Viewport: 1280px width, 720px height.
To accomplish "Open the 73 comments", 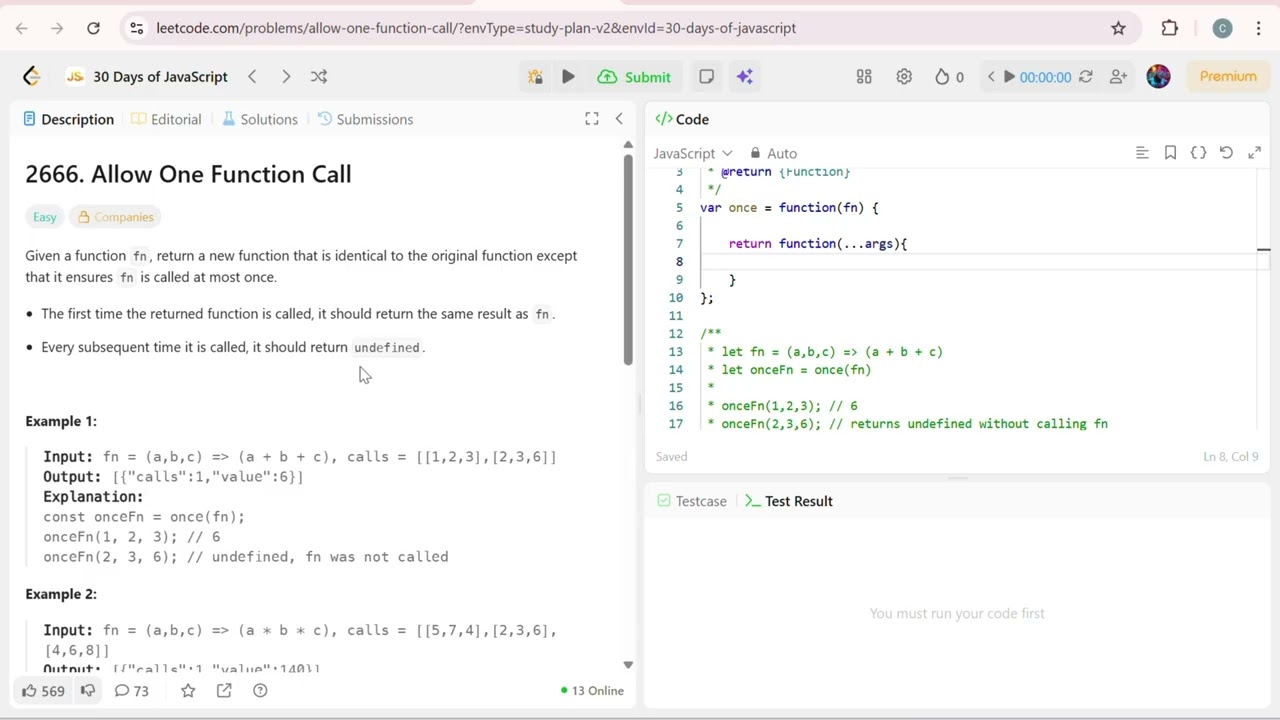I will point(131,691).
